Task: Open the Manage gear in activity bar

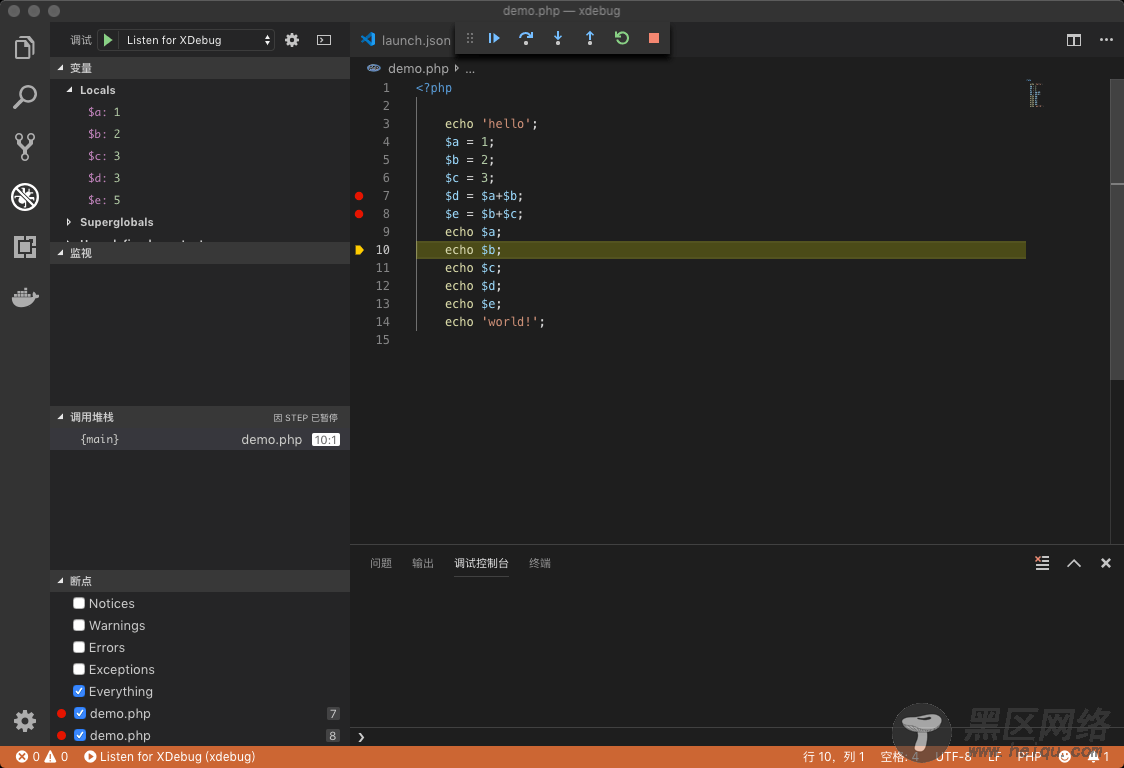Action: coord(24,721)
